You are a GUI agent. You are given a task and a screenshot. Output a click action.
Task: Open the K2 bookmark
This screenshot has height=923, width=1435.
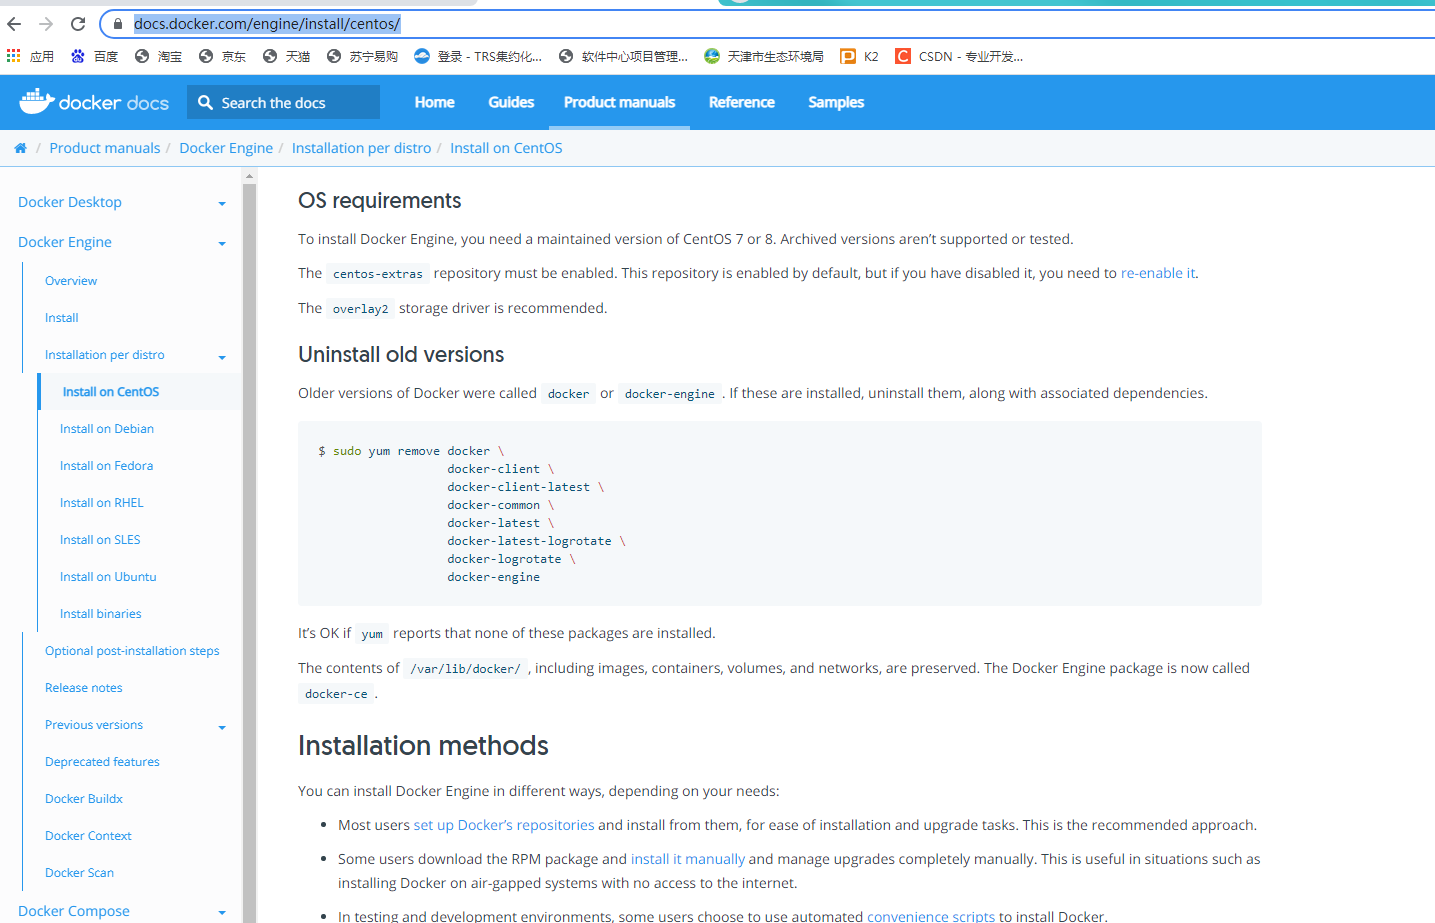(860, 56)
